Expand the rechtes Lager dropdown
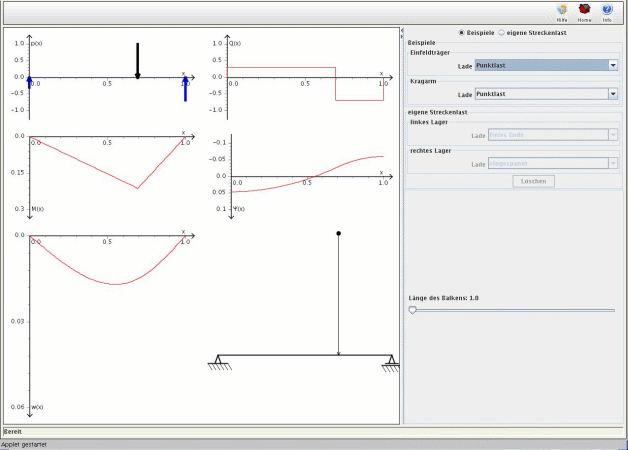This screenshot has height=450, width=628. click(552, 164)
